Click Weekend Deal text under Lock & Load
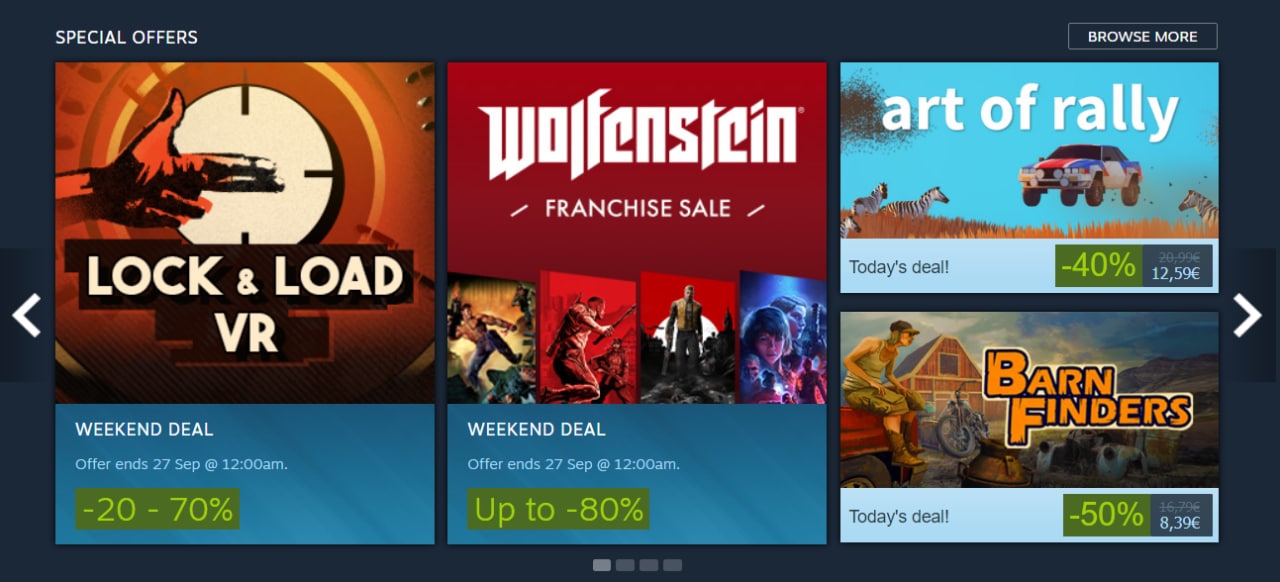 [x=144, y=430]
